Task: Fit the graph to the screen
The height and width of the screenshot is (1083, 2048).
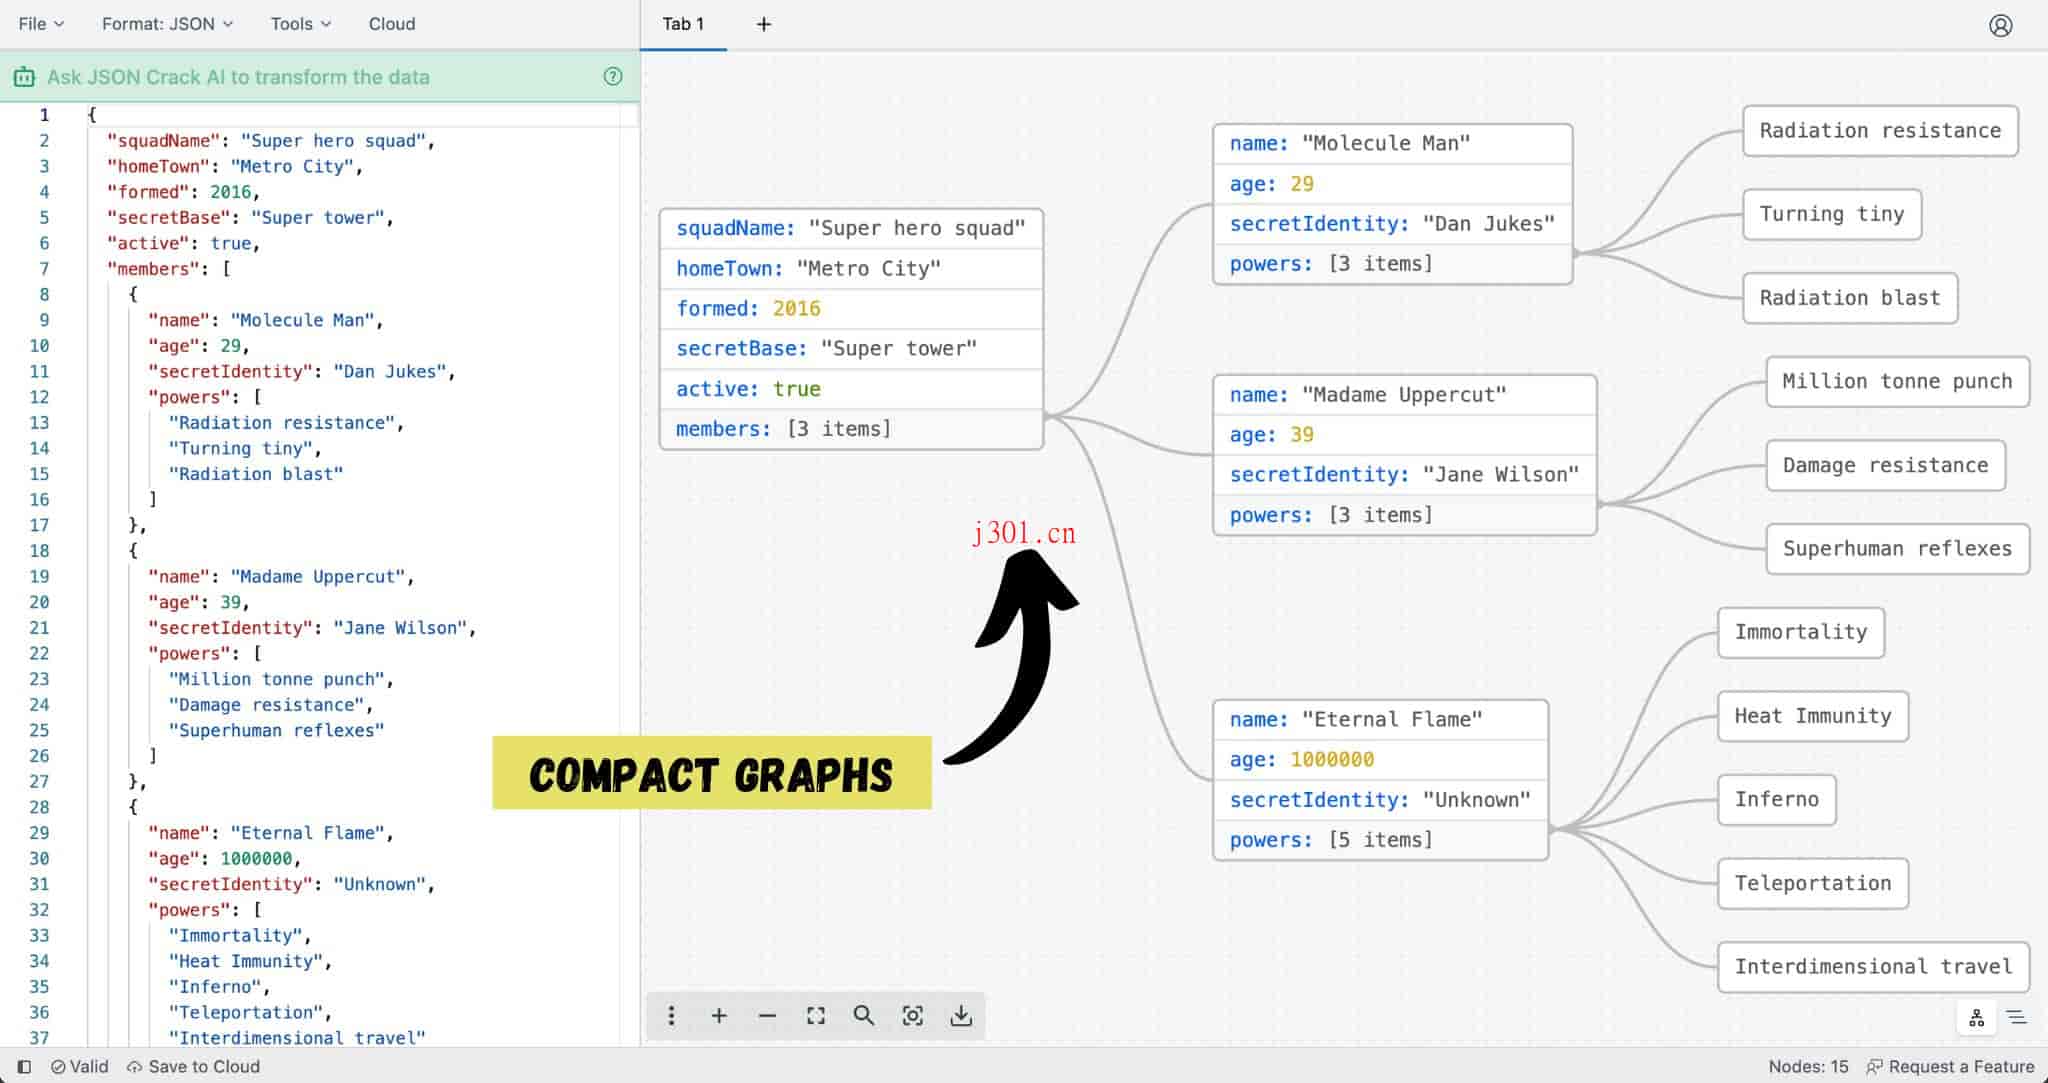Action: pos(815,1015)
